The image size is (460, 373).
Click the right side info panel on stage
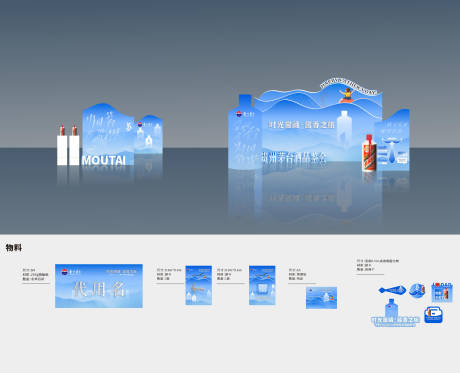pyautogui.click(x=392, y=141)
